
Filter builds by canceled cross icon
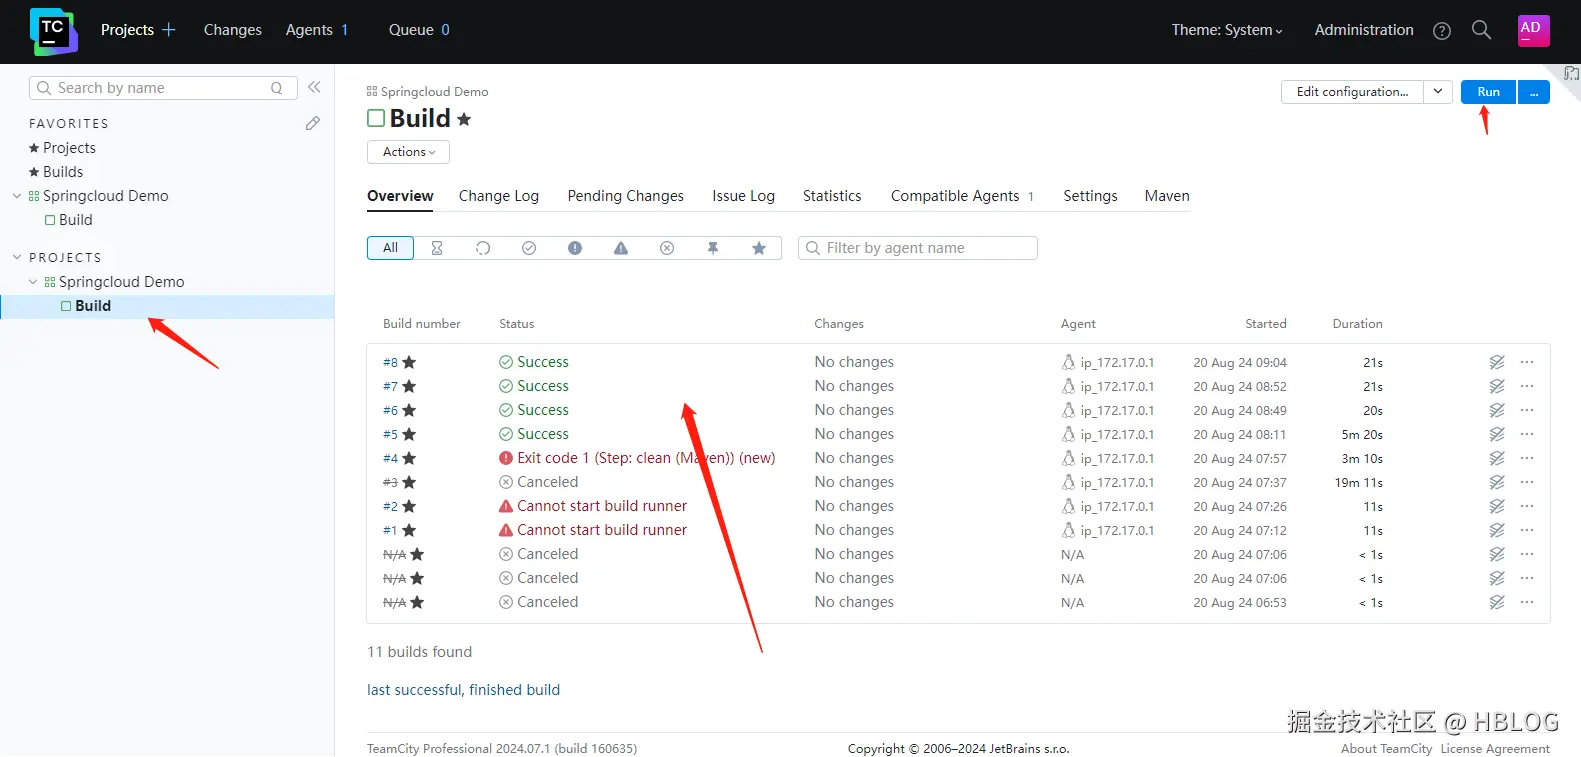667,248
